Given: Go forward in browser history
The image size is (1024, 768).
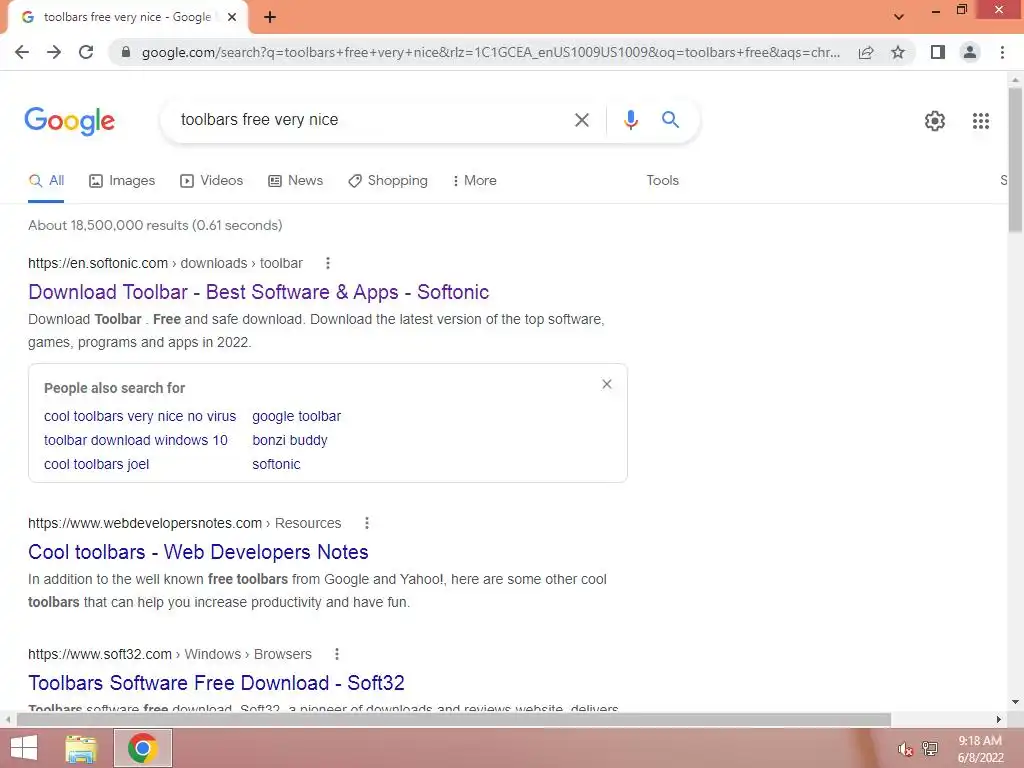Looking at the screenshot, I should 54,52.
